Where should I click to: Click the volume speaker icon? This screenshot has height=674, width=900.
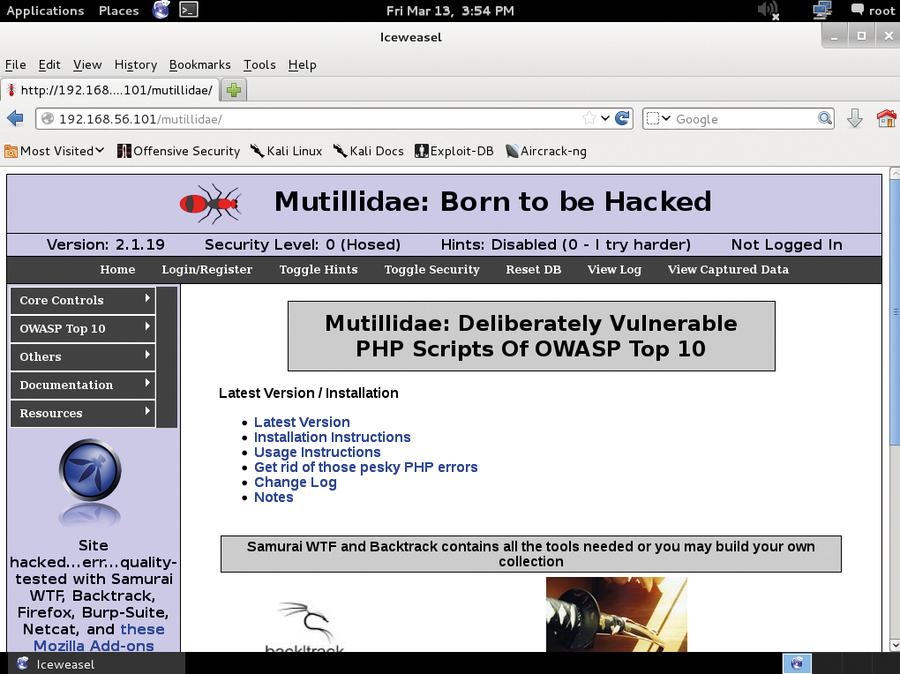click(767, 10)
